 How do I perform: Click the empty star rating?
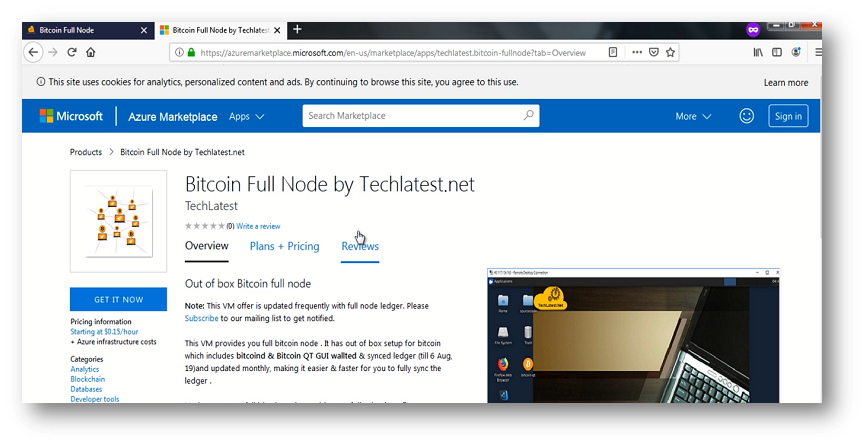pos(205,226)
